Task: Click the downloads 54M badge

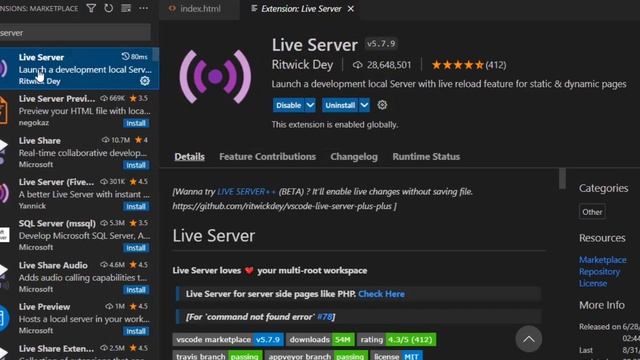Action: [320, 340]
